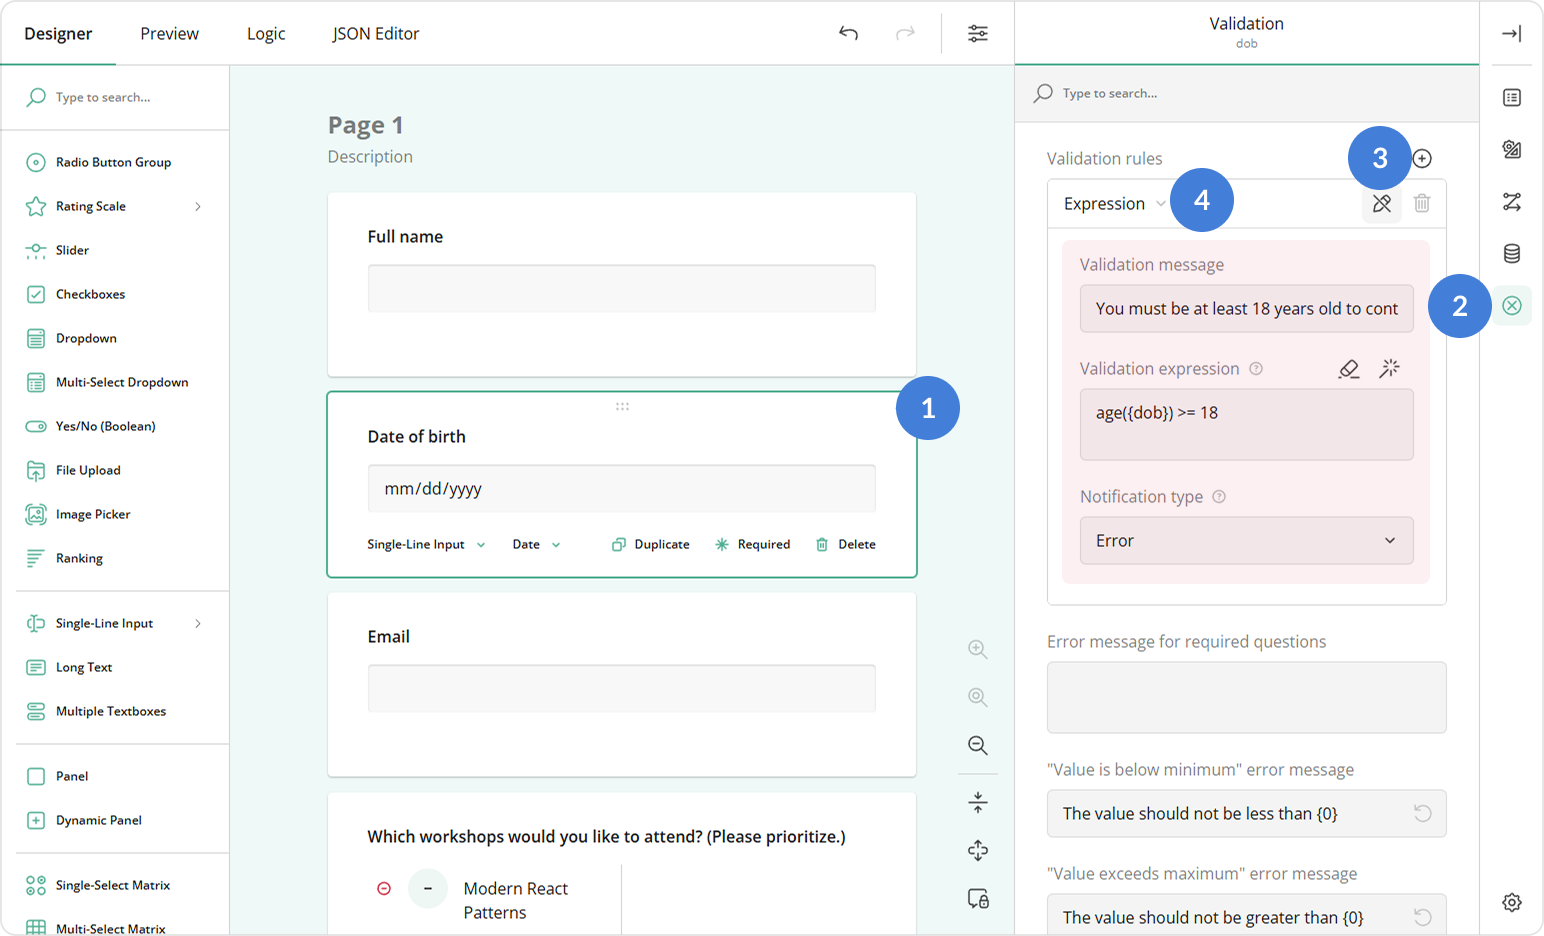
Task: Click the eraser icon beside Validation expression
Action: click(1348, 368)
